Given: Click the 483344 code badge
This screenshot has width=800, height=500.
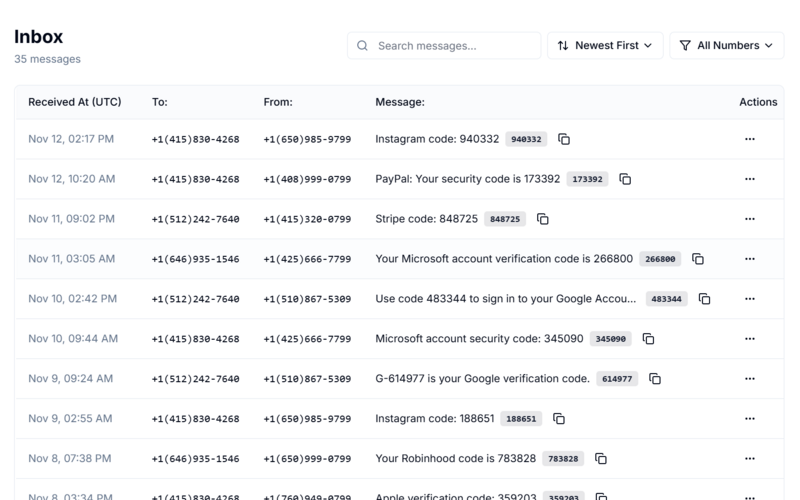Looking at the screenshot, I should tap(666, 299).
